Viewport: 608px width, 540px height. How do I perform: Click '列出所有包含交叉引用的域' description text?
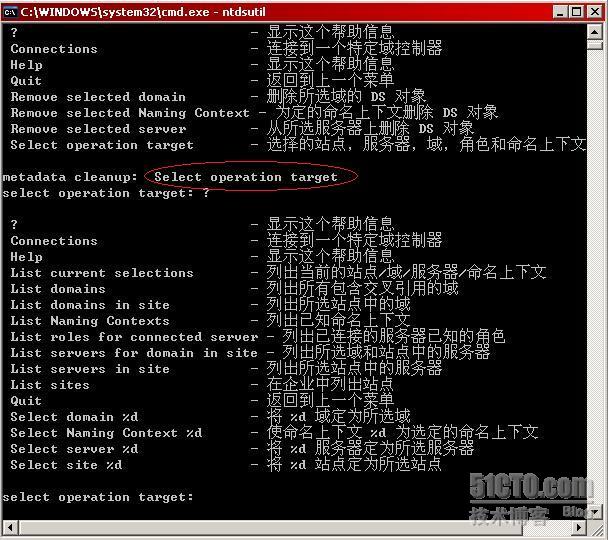coord(362,289)
